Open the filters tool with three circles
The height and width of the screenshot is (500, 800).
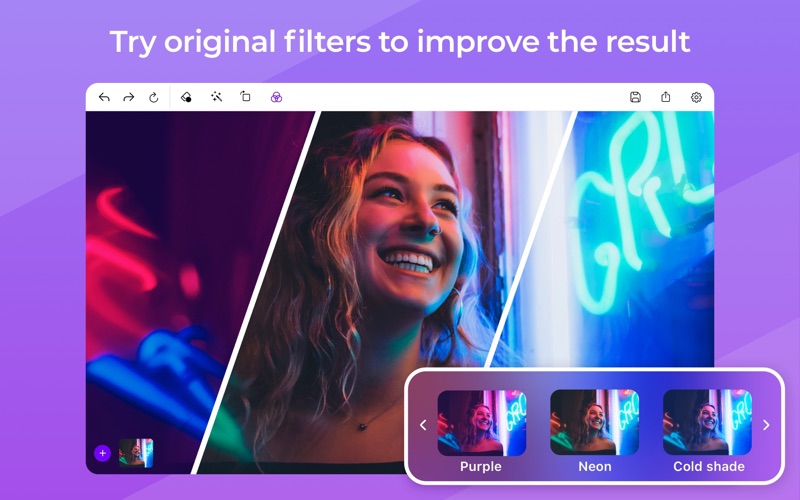click(x=276, y=97)
